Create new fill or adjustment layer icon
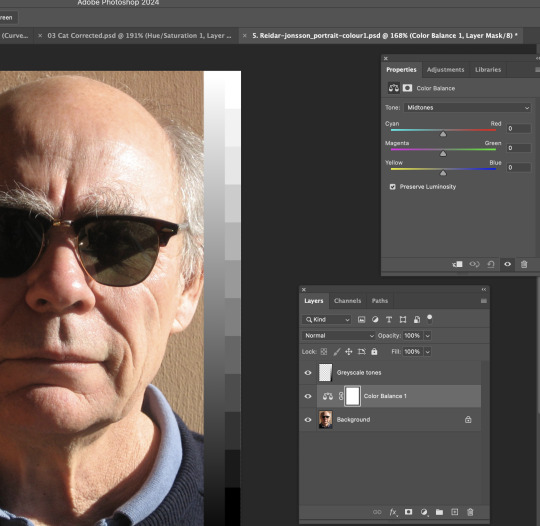Image resolution: width=540 pixels, height=526 pixels. point(424,512)
